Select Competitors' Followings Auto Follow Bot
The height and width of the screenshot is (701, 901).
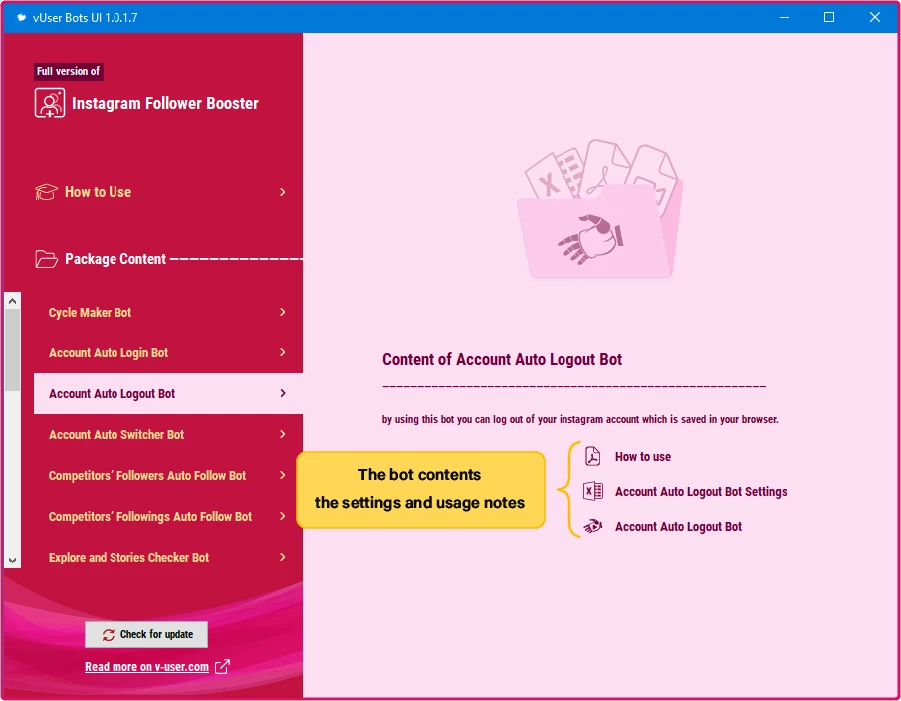click(x=168, y=516)
